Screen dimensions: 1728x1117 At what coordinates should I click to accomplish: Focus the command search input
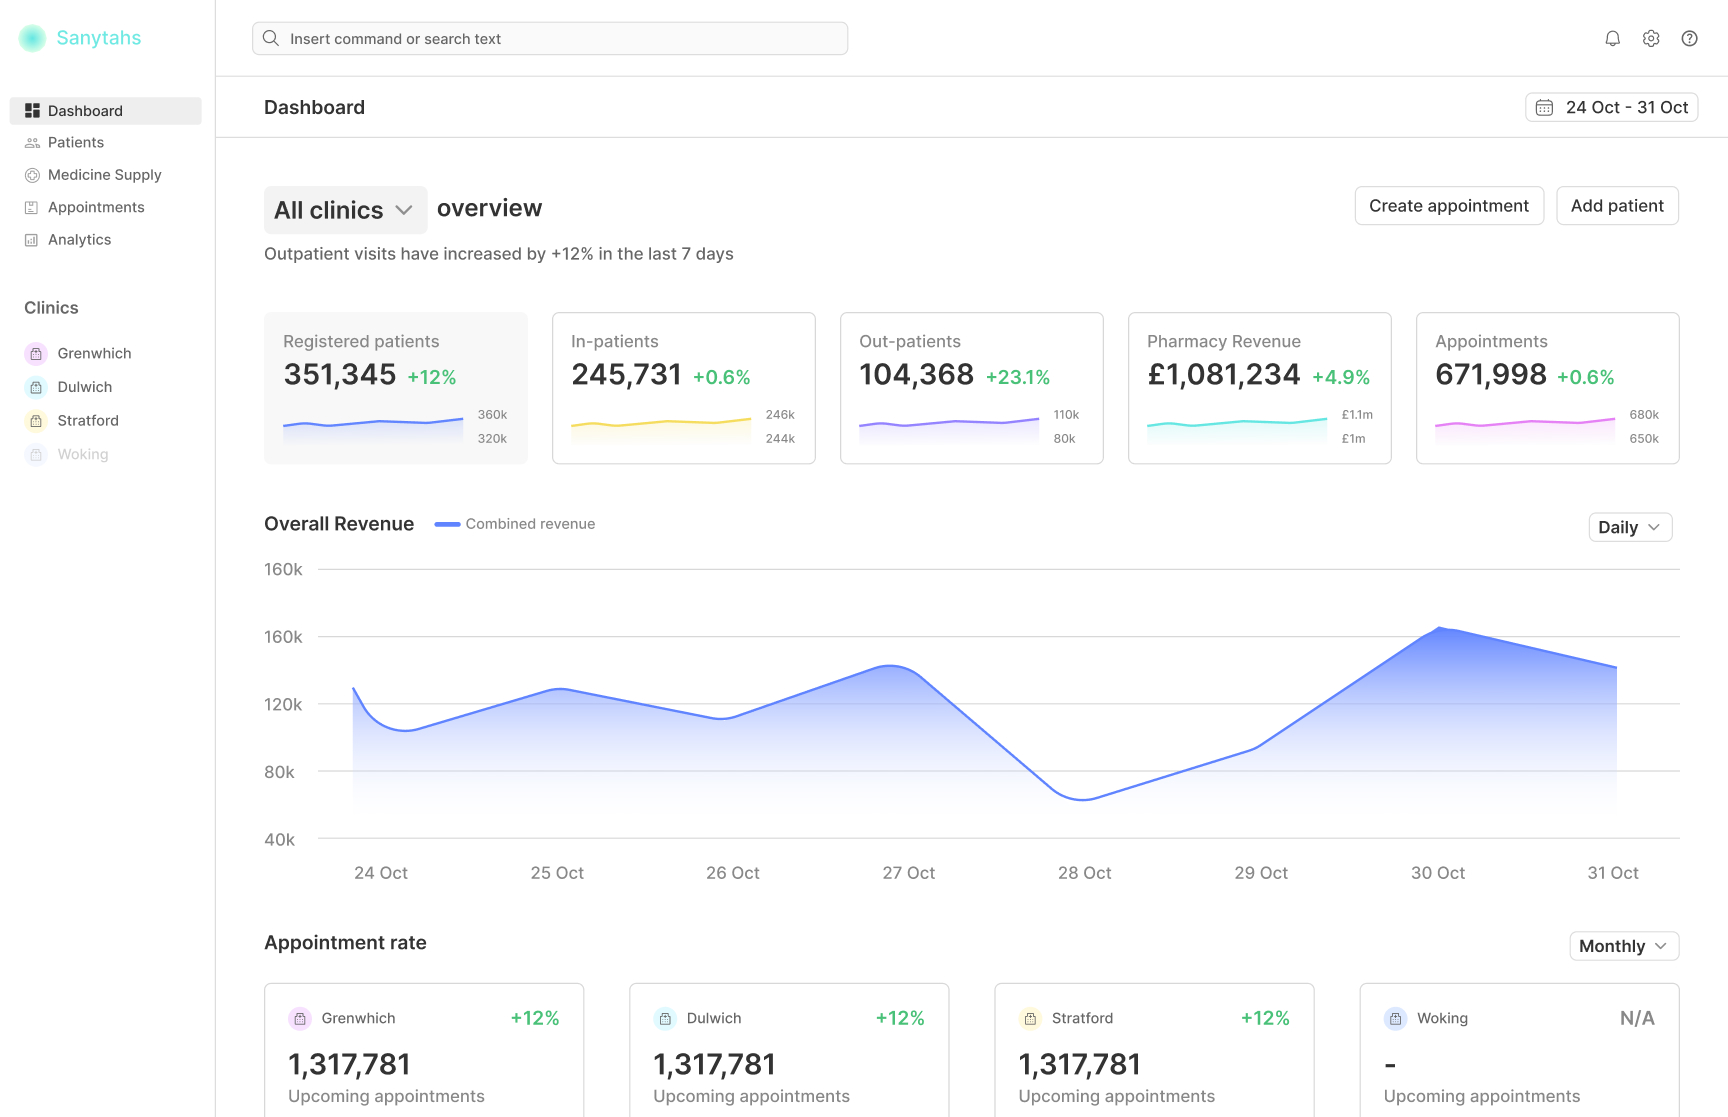click(x=550, y=38)
